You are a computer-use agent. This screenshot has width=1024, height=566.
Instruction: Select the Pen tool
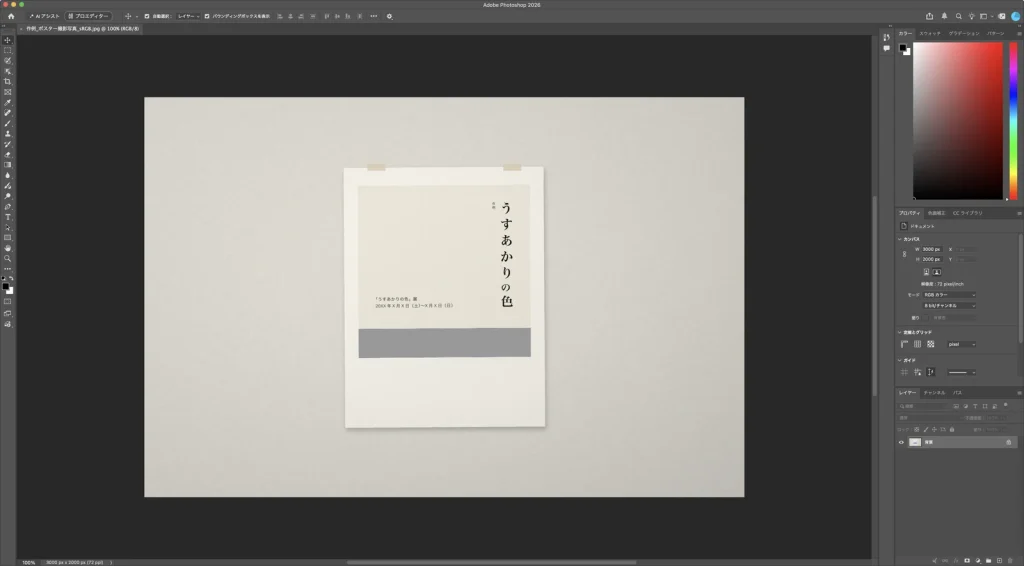8,207
